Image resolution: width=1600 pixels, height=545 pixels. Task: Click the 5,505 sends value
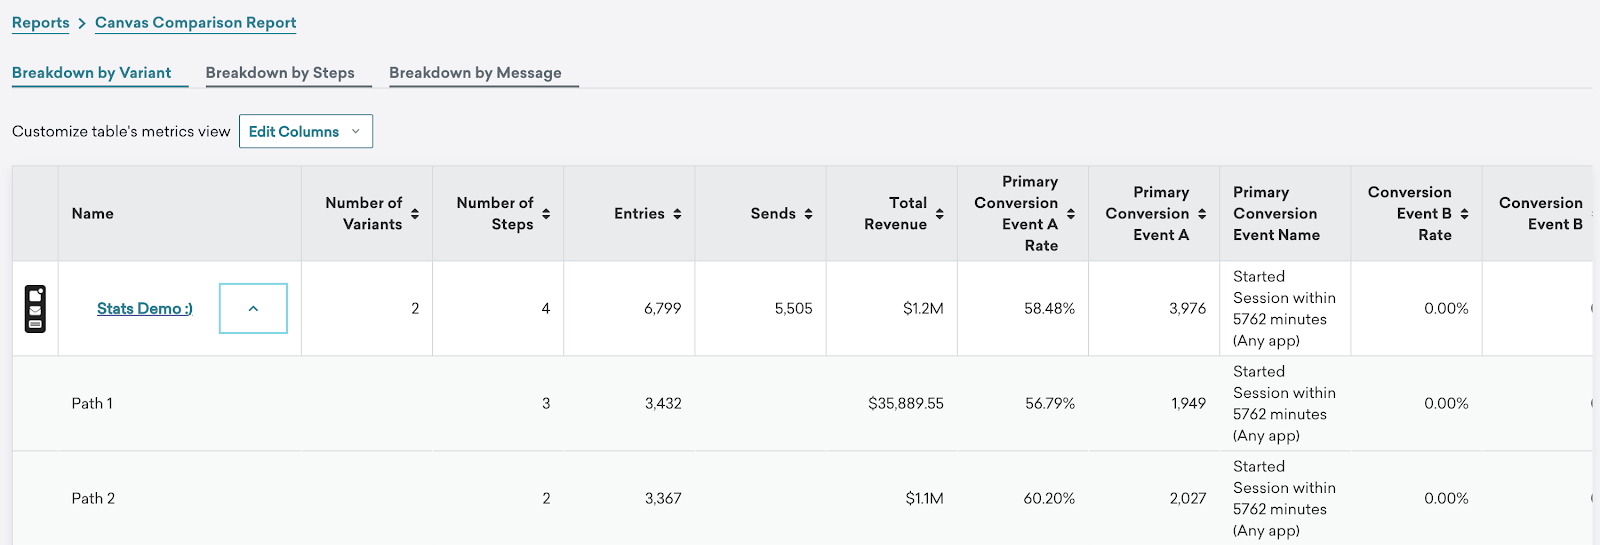(794, 309)
